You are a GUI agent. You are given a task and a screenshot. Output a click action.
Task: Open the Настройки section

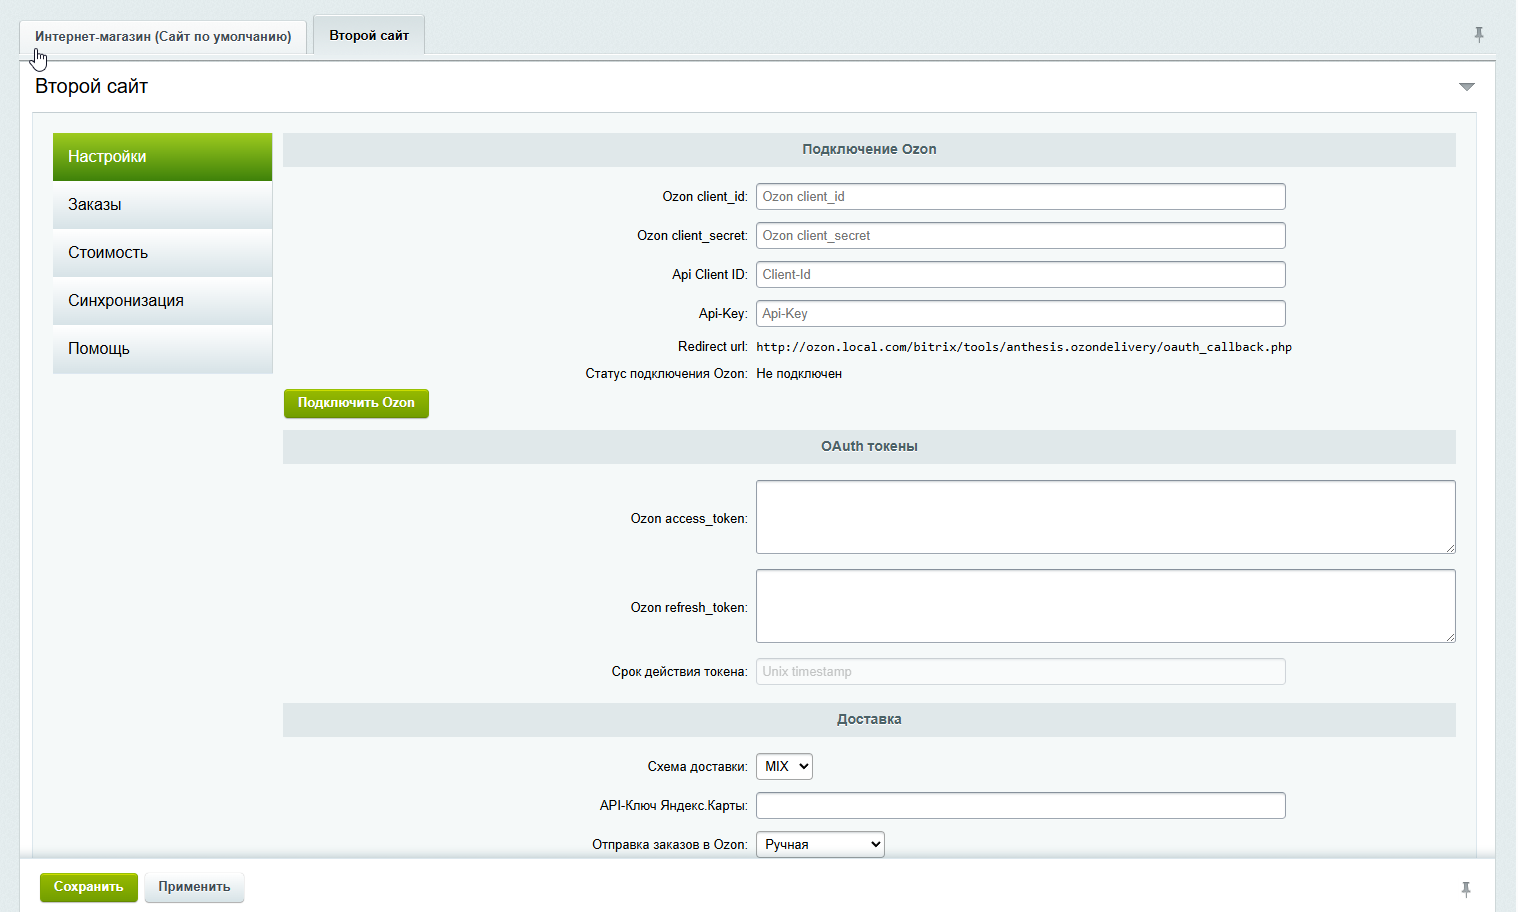[162, 157]
